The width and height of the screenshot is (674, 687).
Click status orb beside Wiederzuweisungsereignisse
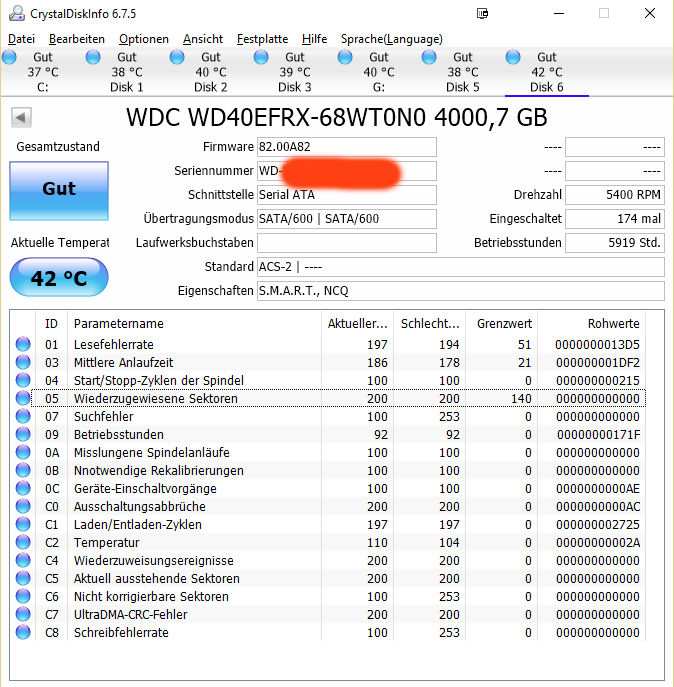pos(23,560)
